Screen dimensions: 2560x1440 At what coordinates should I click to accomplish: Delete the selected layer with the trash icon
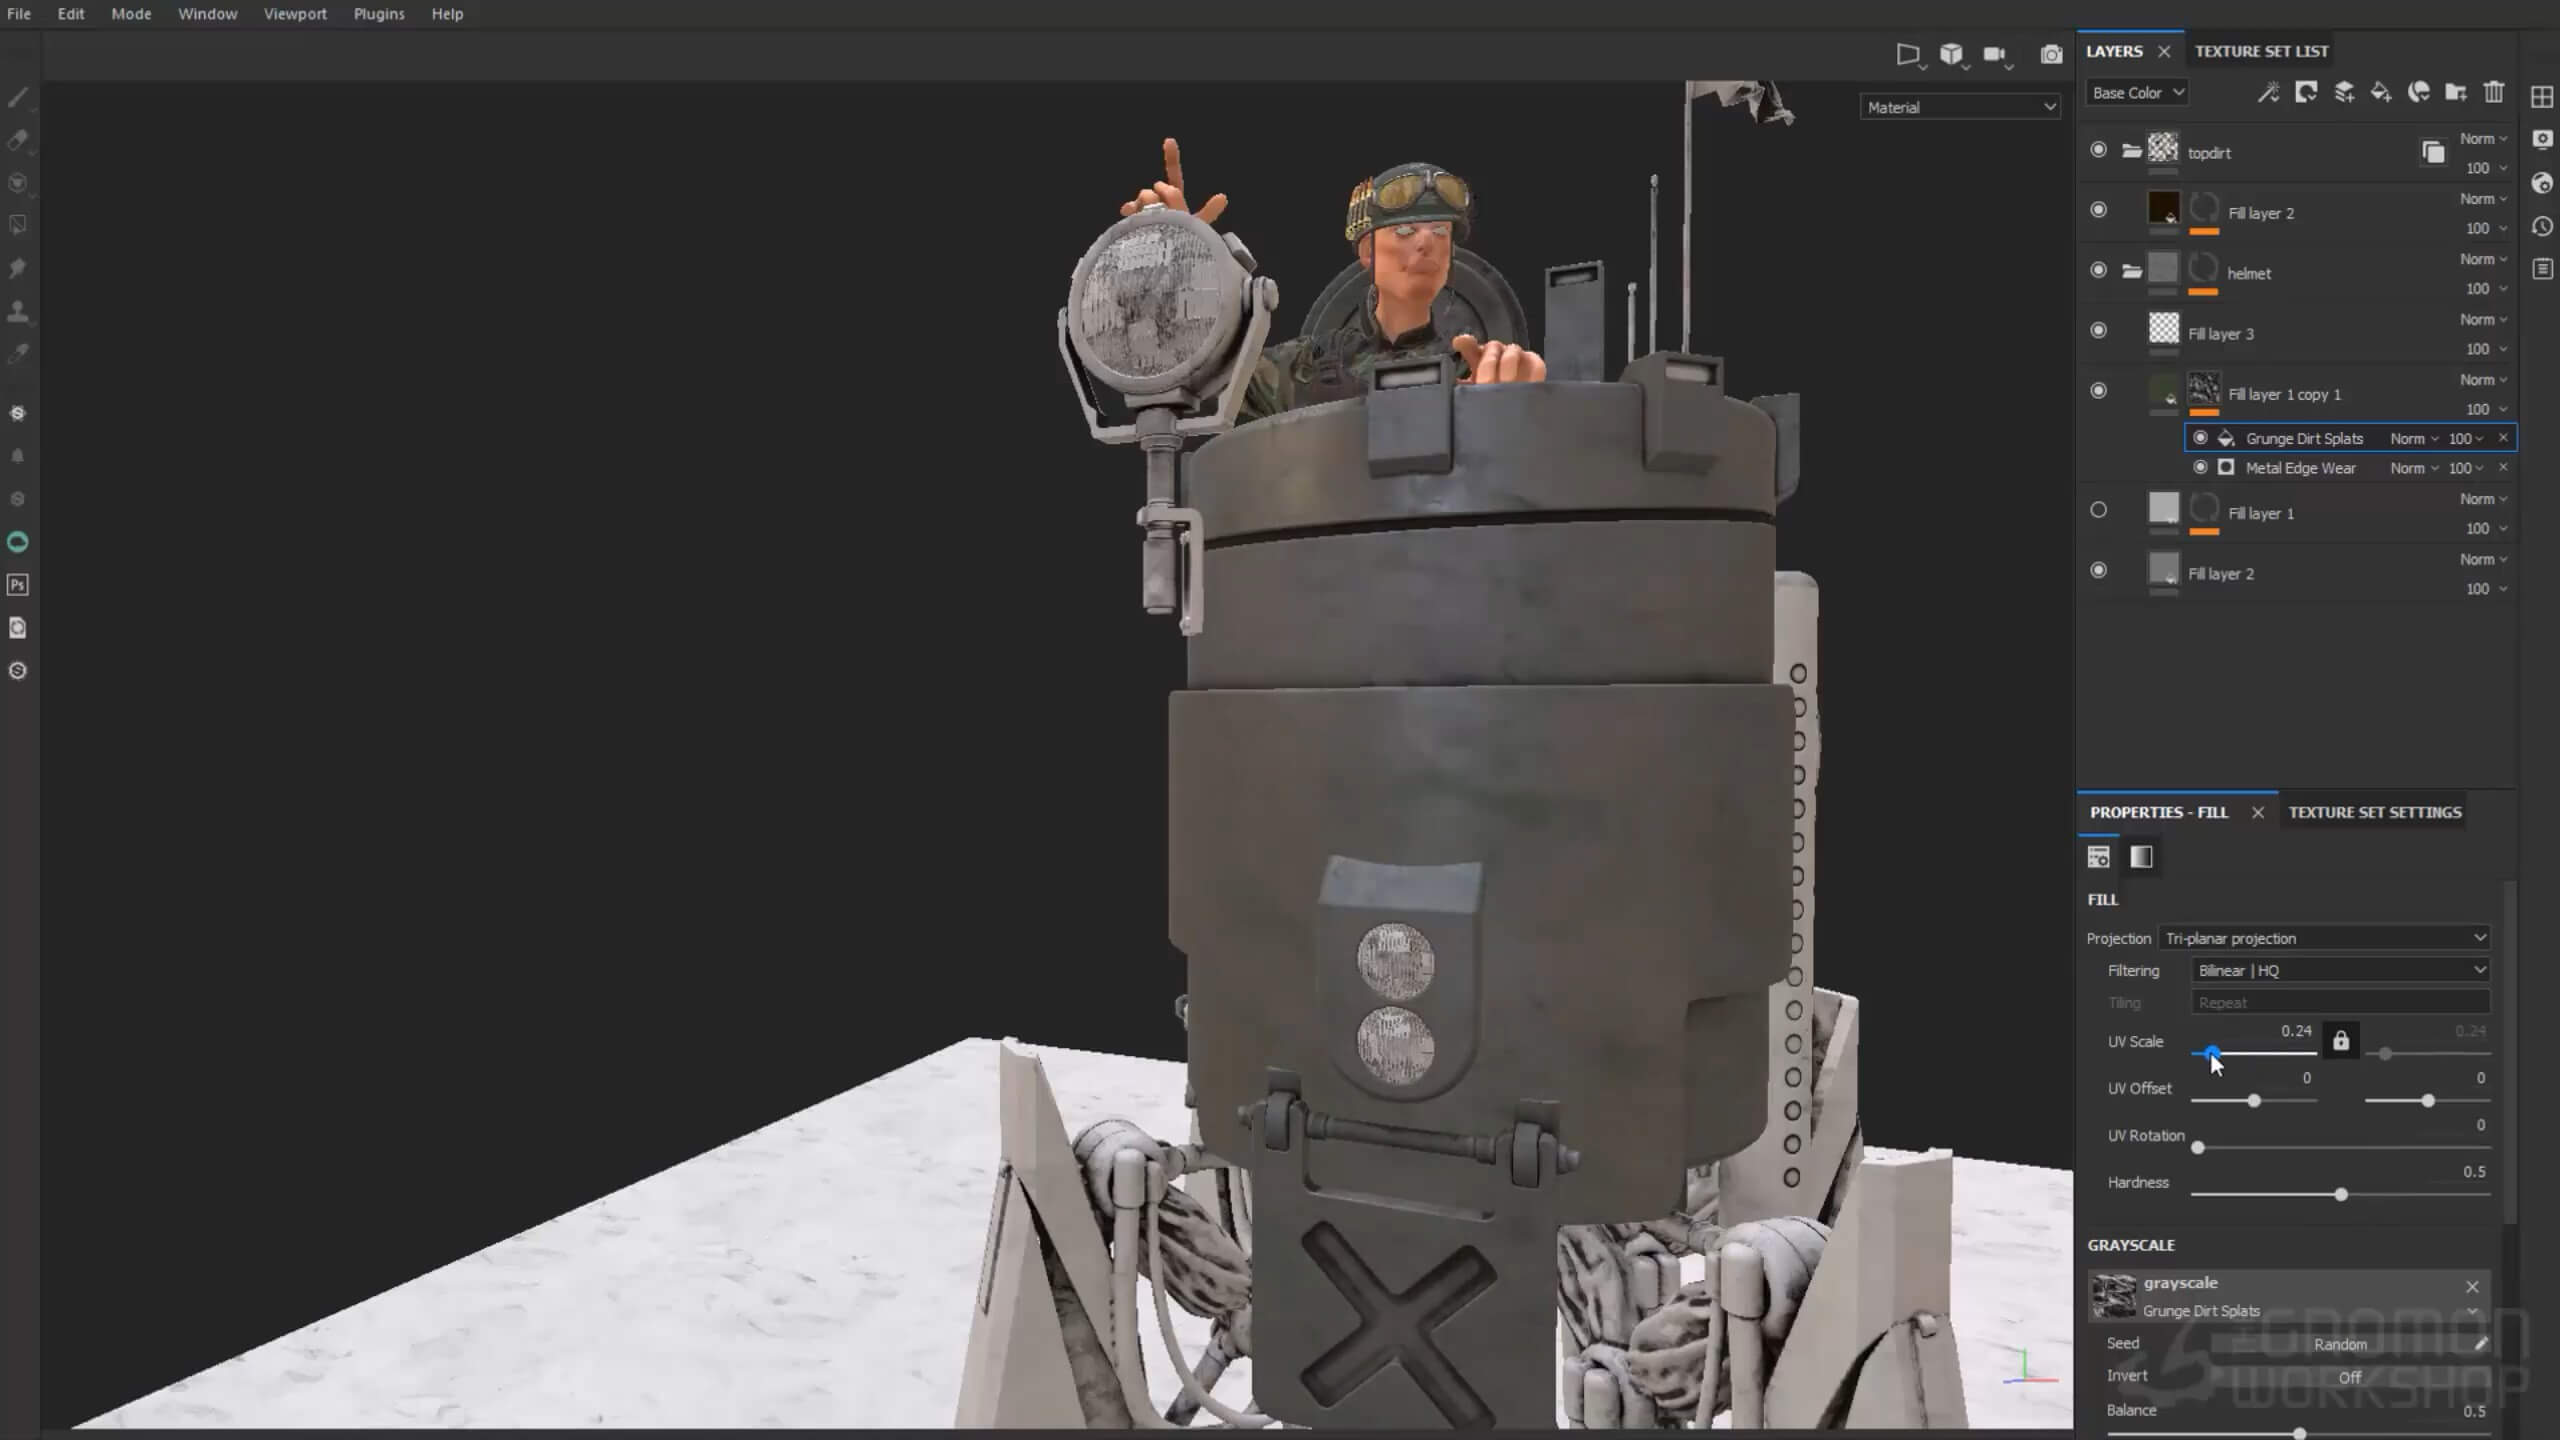(x=2494, y=93)
